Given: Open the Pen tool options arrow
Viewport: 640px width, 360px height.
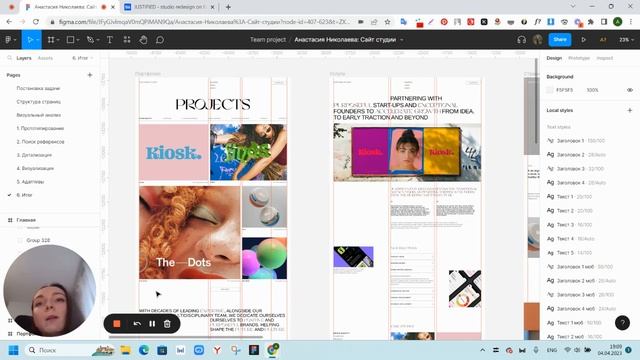Looking at the screenshot, I should (x=98, y=40).
